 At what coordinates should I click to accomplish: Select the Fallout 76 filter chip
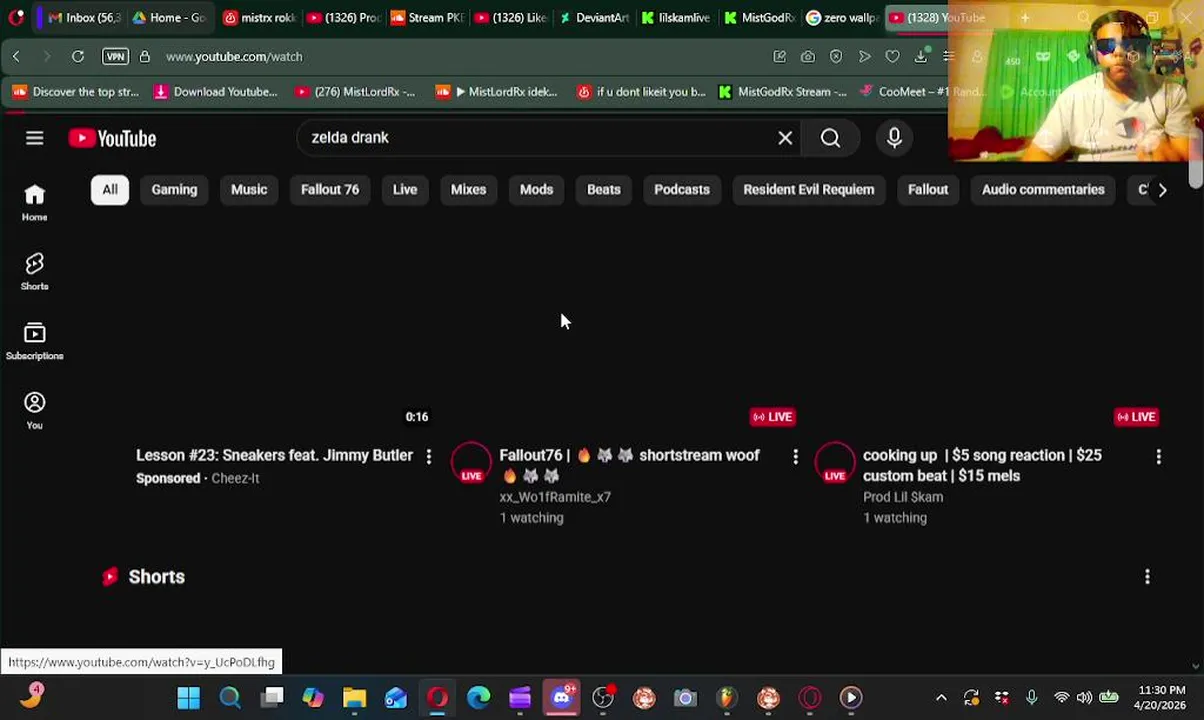[x=330, y=190]
